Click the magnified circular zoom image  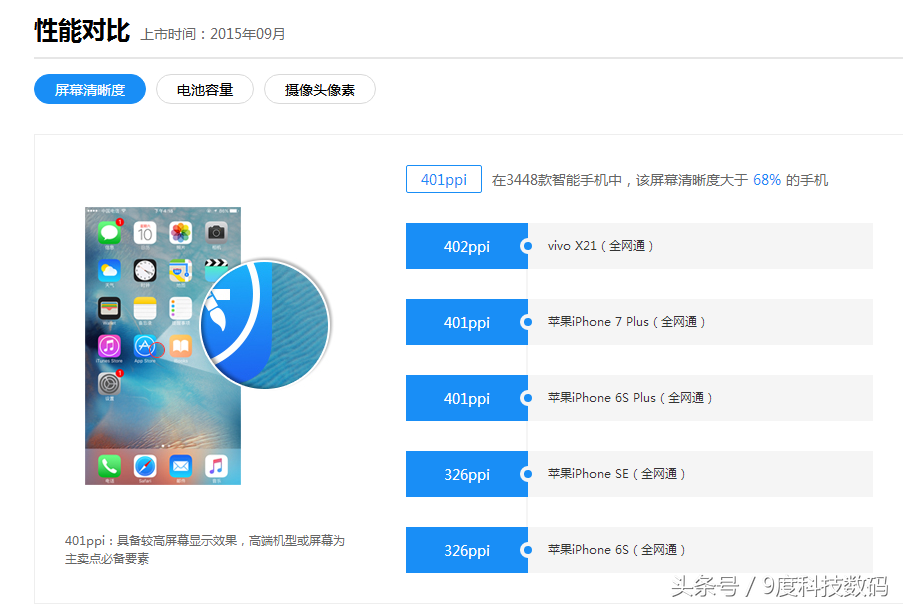coord(265,324)
